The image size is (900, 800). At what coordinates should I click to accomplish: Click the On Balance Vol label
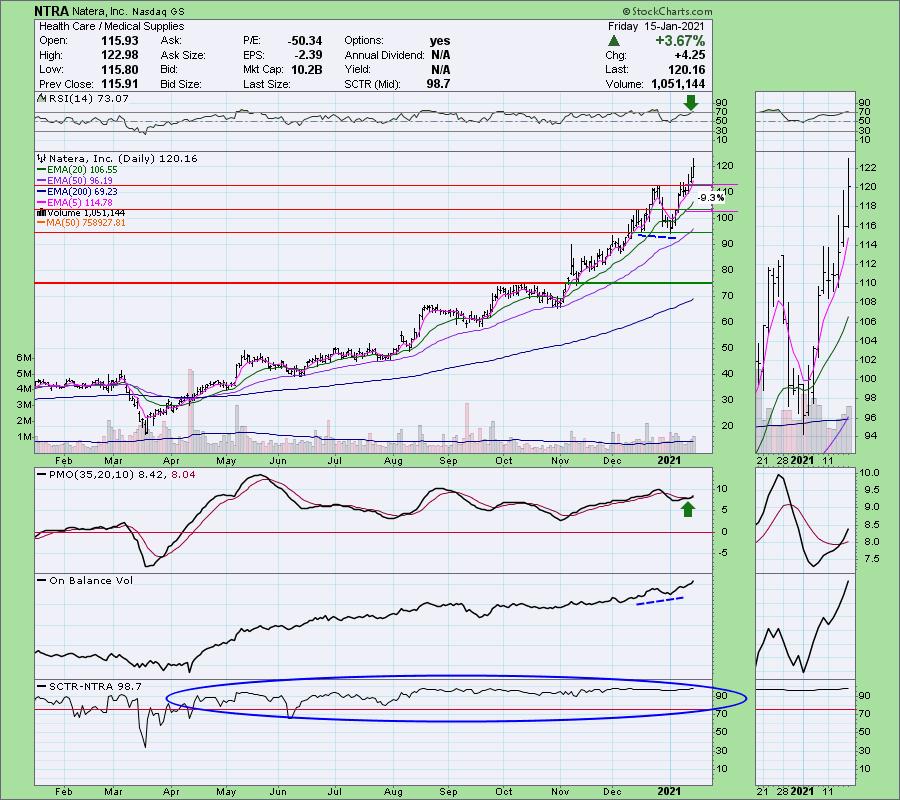tap(86, 580)
